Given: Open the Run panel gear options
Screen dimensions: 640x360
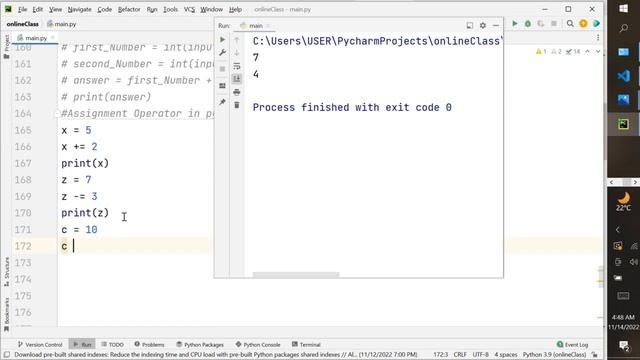Looking at the screenshot, I should point(483,25).
